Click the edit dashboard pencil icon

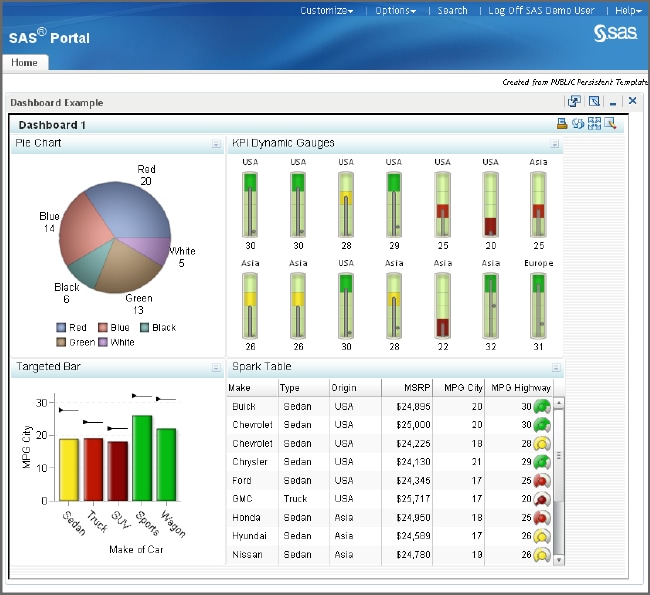(x=610, y=124)
